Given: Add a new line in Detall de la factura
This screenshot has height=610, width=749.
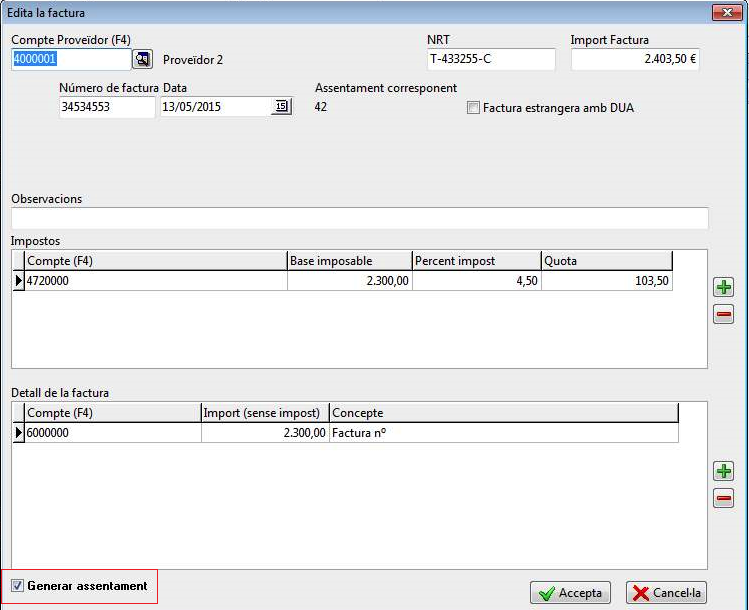Looking at the screenshot, I should point(724,471).
